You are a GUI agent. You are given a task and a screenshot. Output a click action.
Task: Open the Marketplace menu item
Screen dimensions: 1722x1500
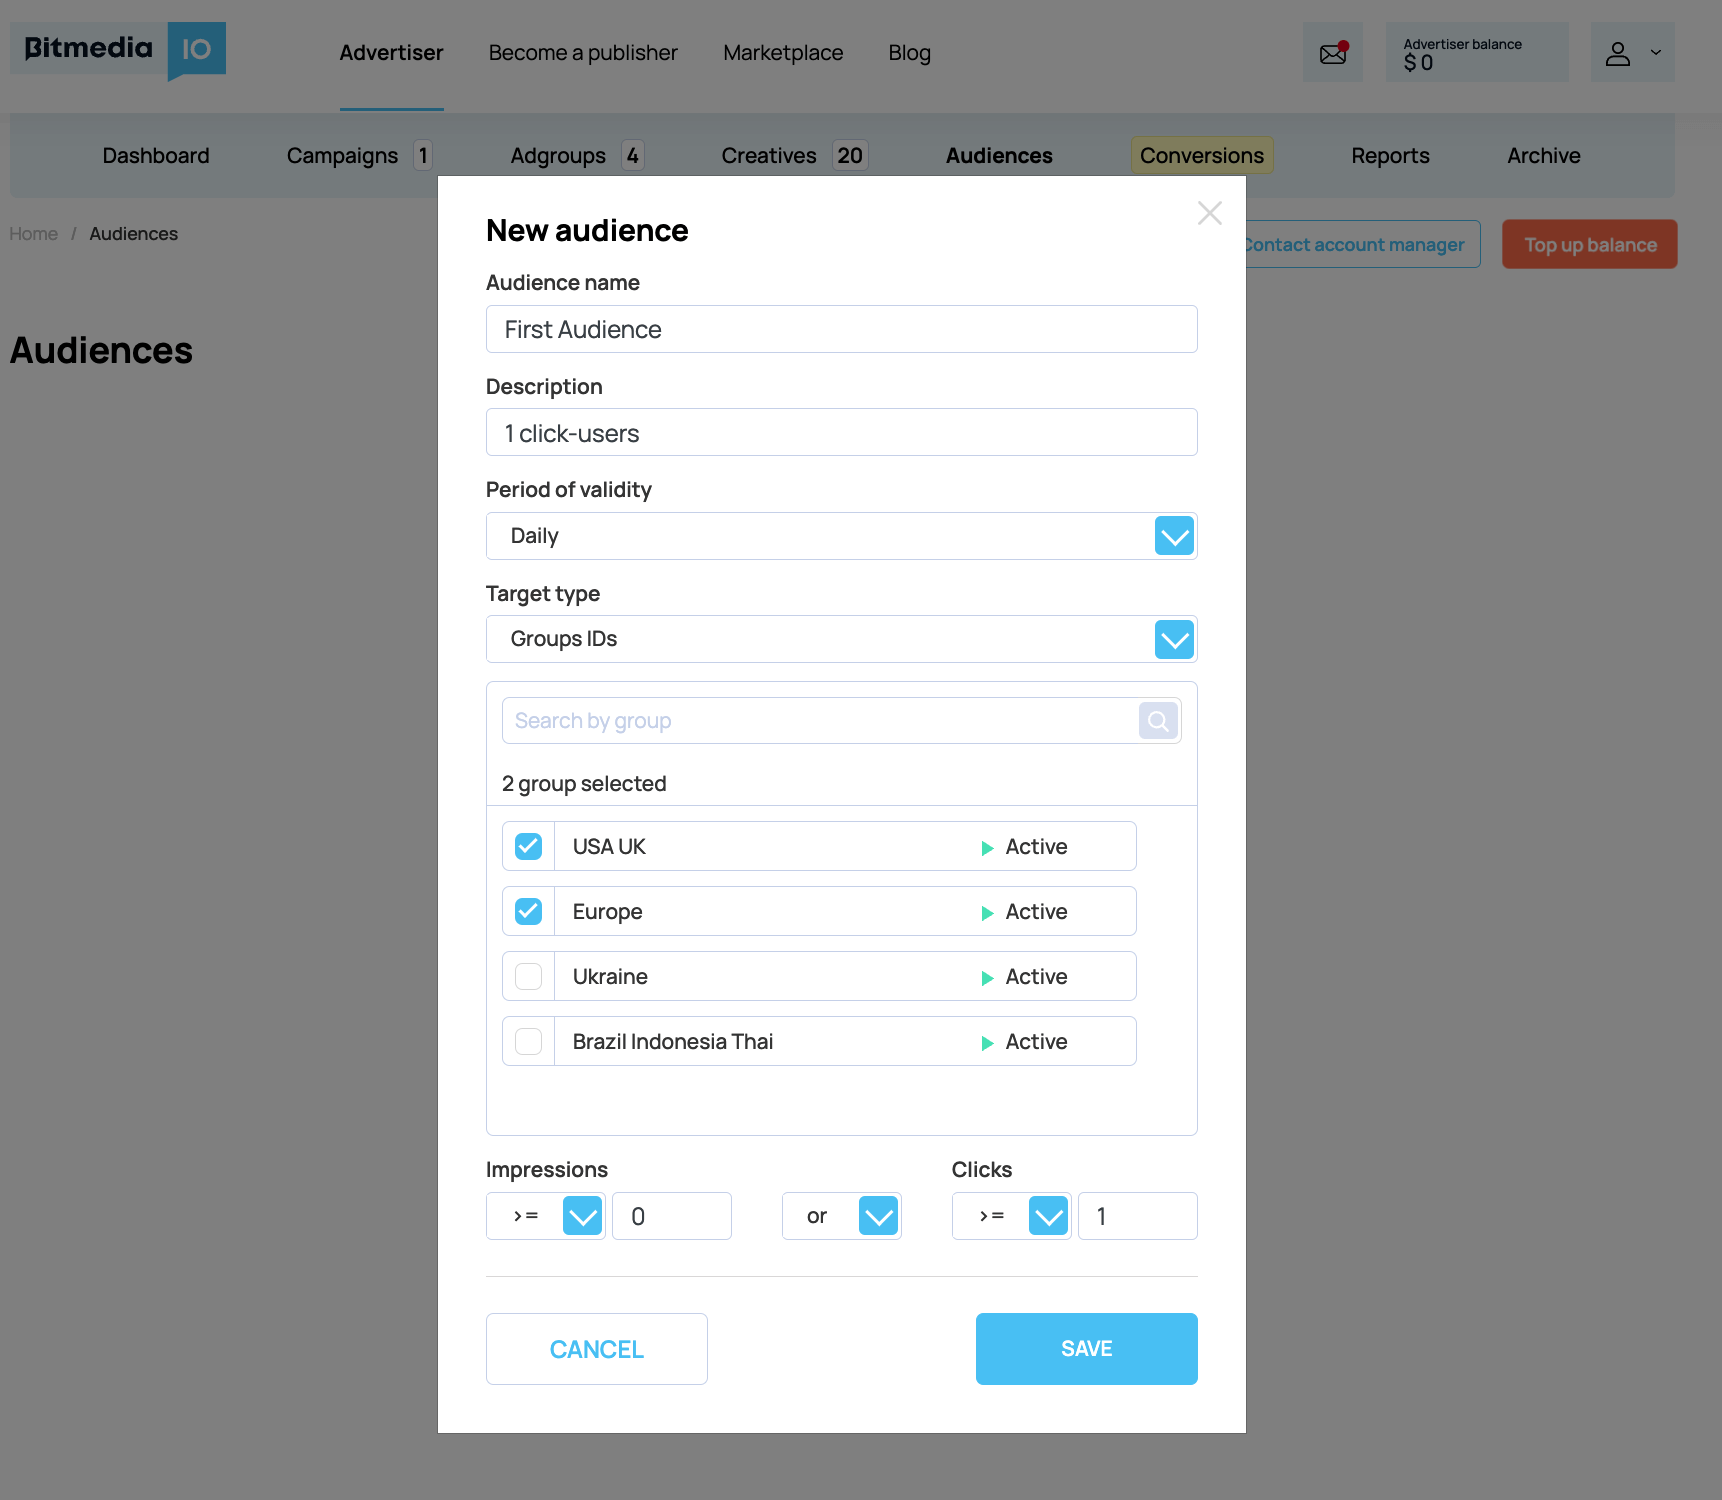pyautogui.click(x=783, y=52)
